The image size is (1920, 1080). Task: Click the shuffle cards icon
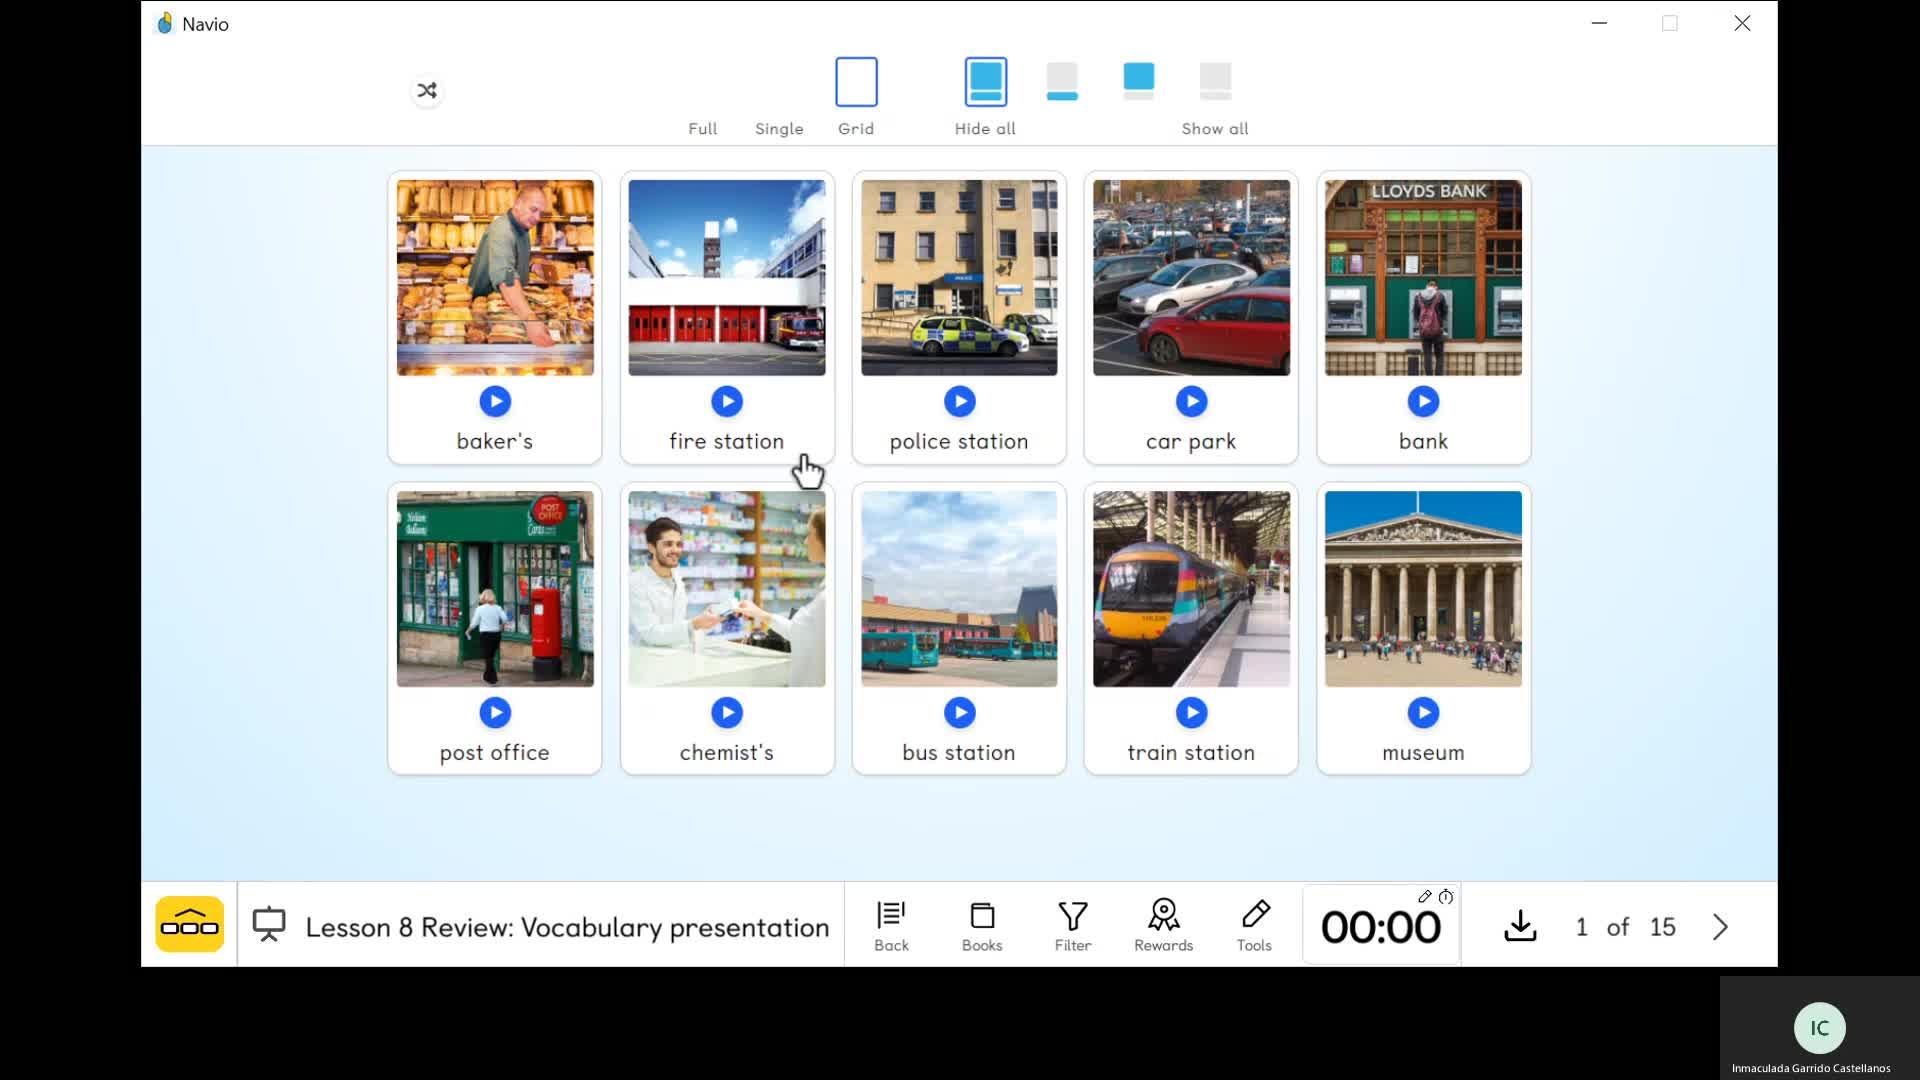427,91
